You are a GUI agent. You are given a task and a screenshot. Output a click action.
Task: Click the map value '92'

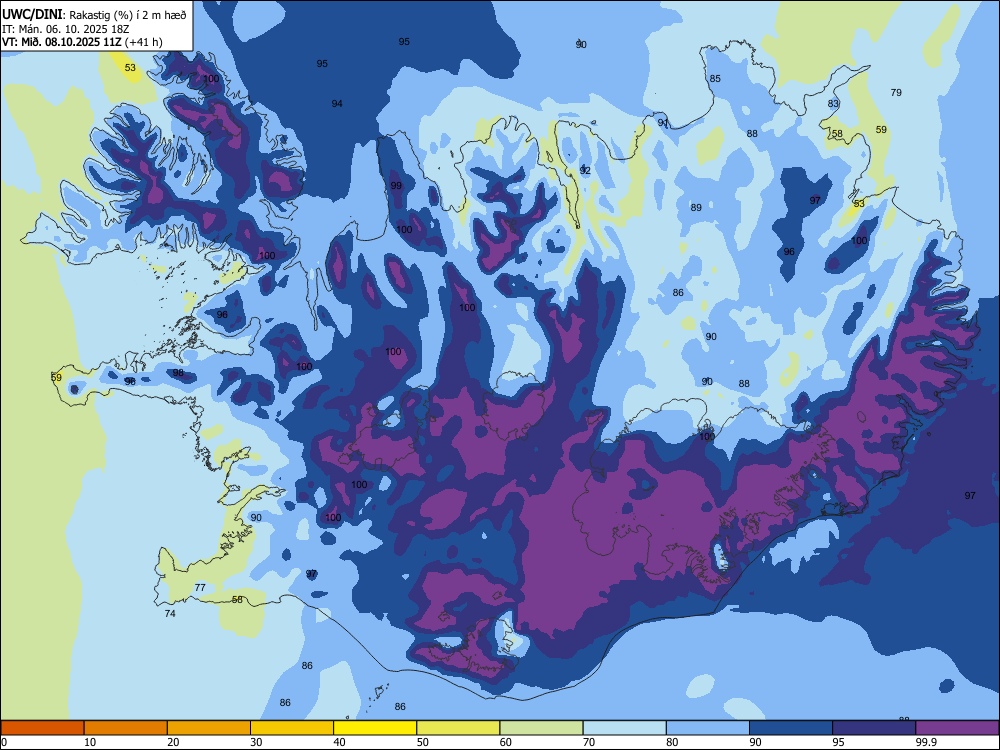click(x=585, y=170)
